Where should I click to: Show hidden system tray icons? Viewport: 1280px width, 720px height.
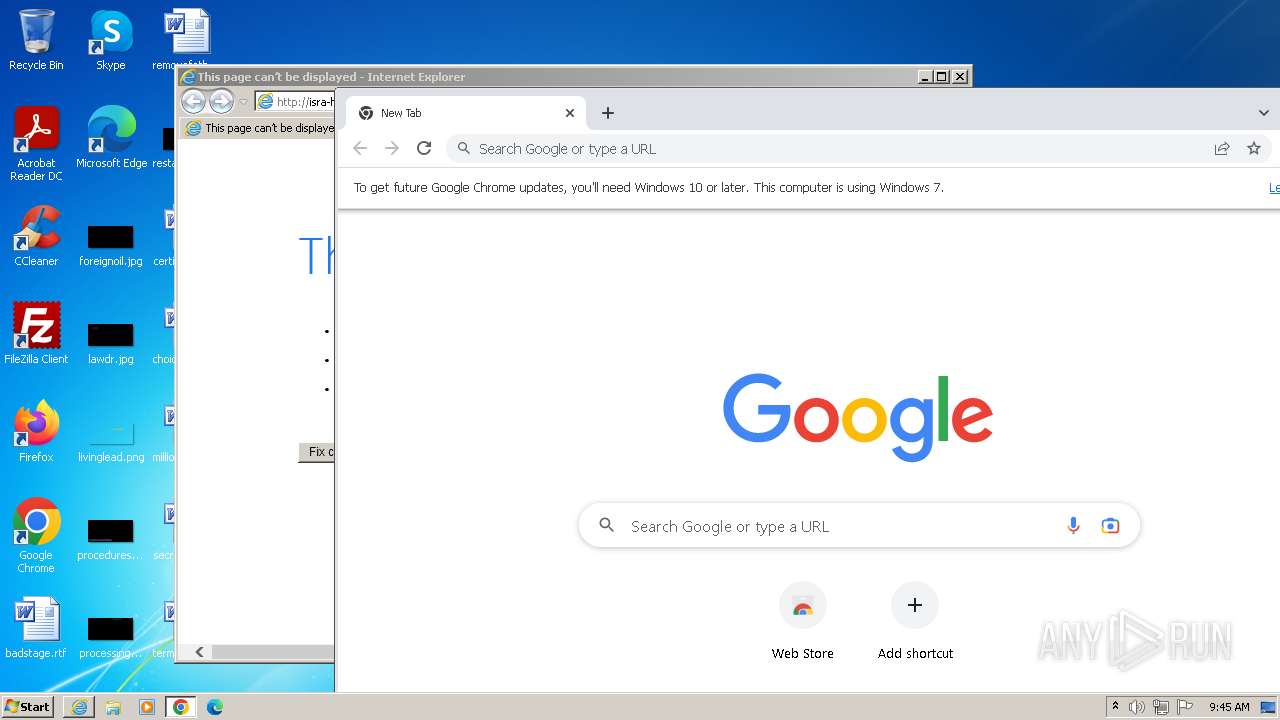click(x=1115, y=706)
